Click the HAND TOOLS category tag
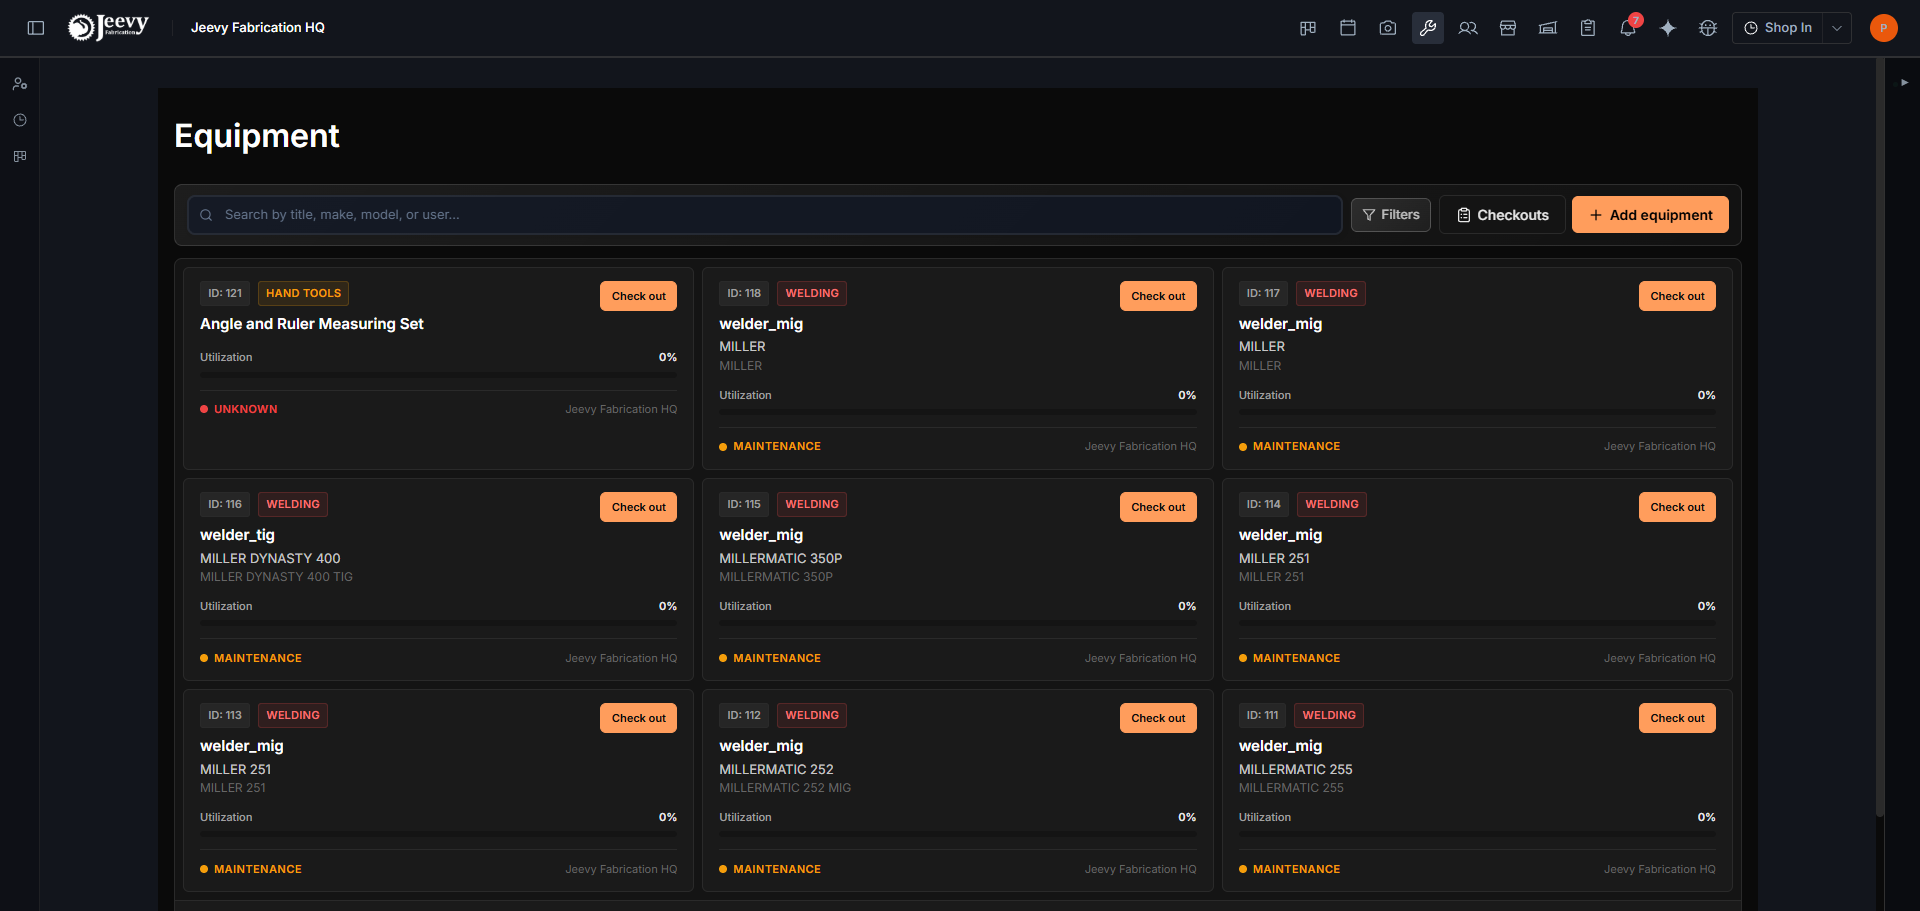The image size is (1920, 911). [x=303, y=293]
